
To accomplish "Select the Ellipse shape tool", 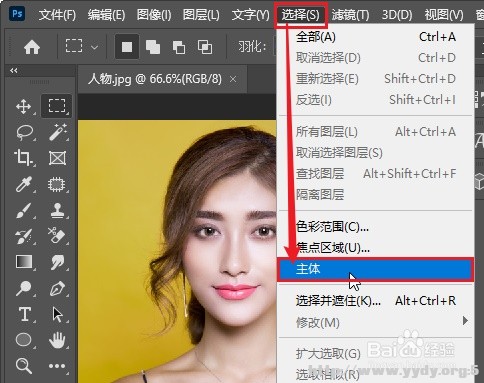I will click(23, 340).
